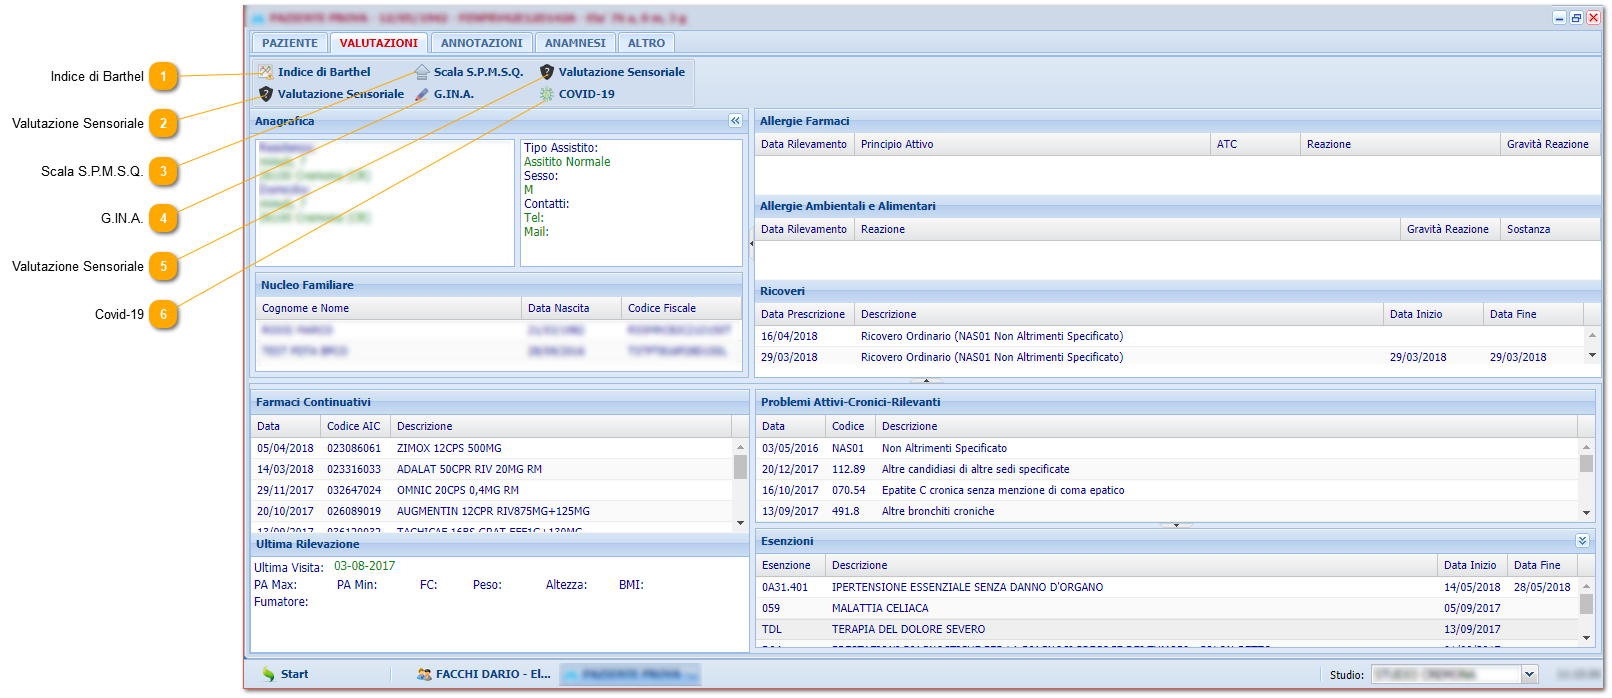Image resolution: width=1612 pixels, height=698 pixels.
Task: Sort Nucleo Familiare by Cognome e Nome
Action: coord(389,308)
